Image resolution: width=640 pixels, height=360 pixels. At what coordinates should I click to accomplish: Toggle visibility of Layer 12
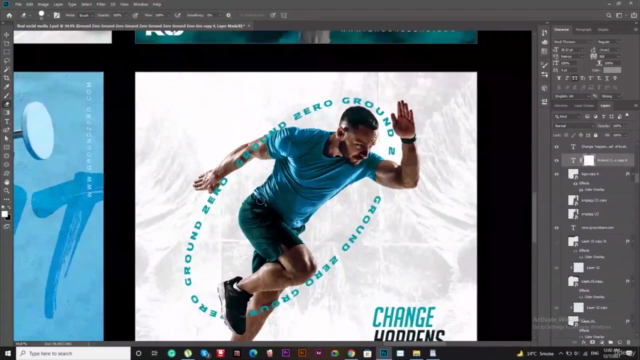tap(556, 268)
